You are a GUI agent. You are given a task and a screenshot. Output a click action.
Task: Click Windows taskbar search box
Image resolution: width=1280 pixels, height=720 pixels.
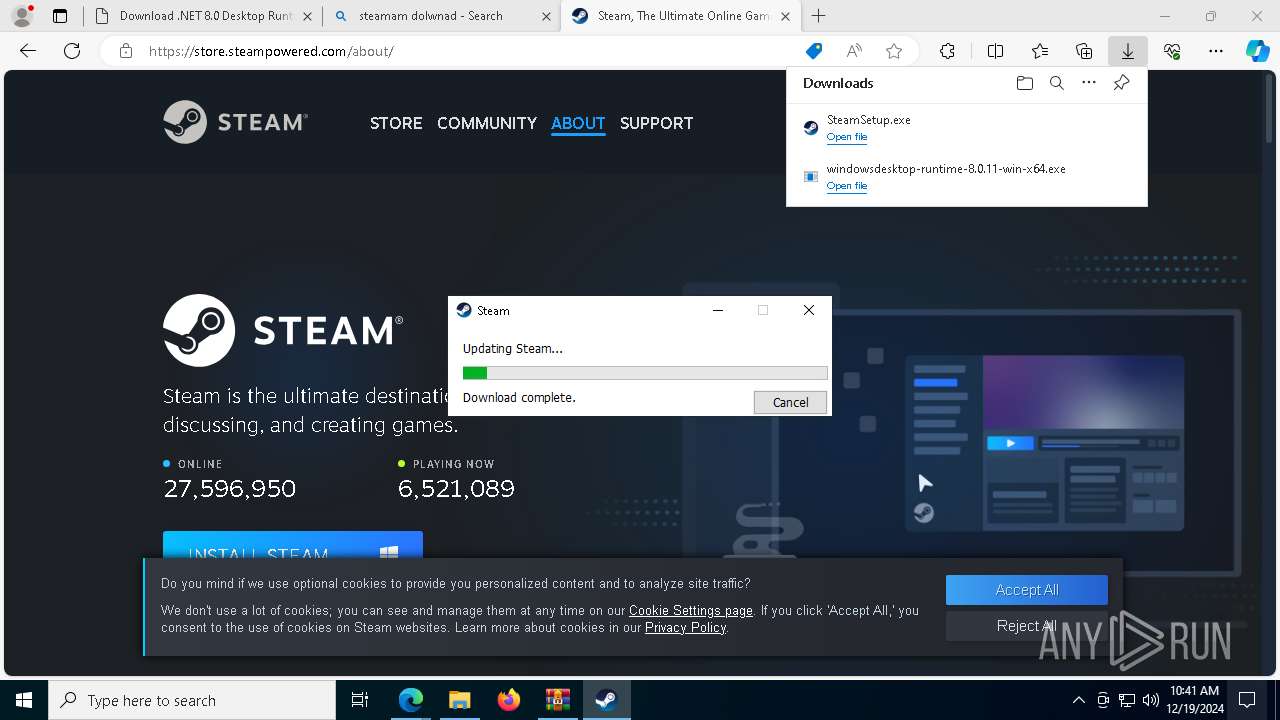(192, 700)
